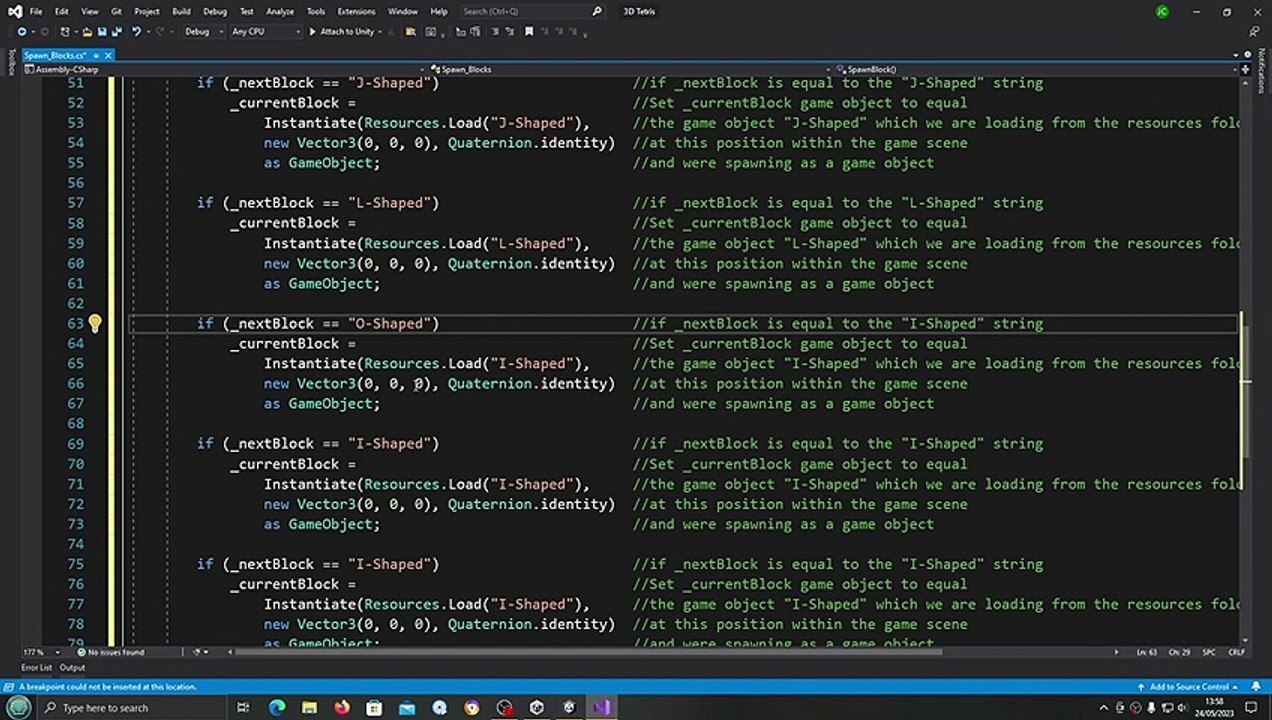Open the Extensions menu
1272x720 pixels.
click(x=356, y=11)
